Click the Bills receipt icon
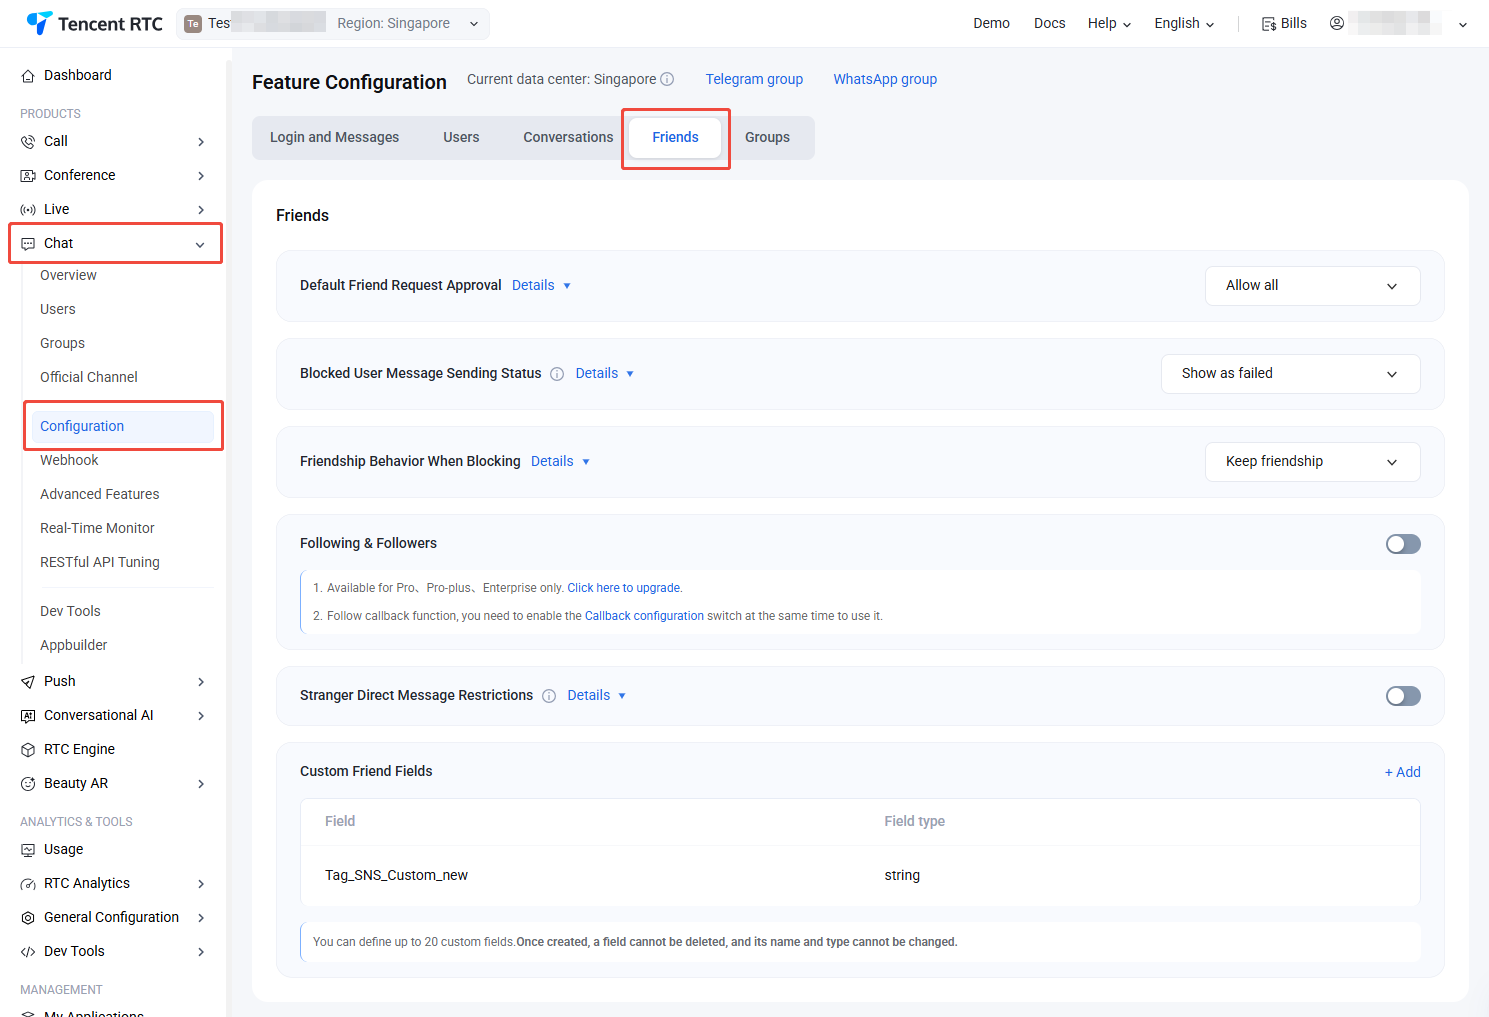The height and width of the screenshot is (1017, 1489). pos(1269,24)
